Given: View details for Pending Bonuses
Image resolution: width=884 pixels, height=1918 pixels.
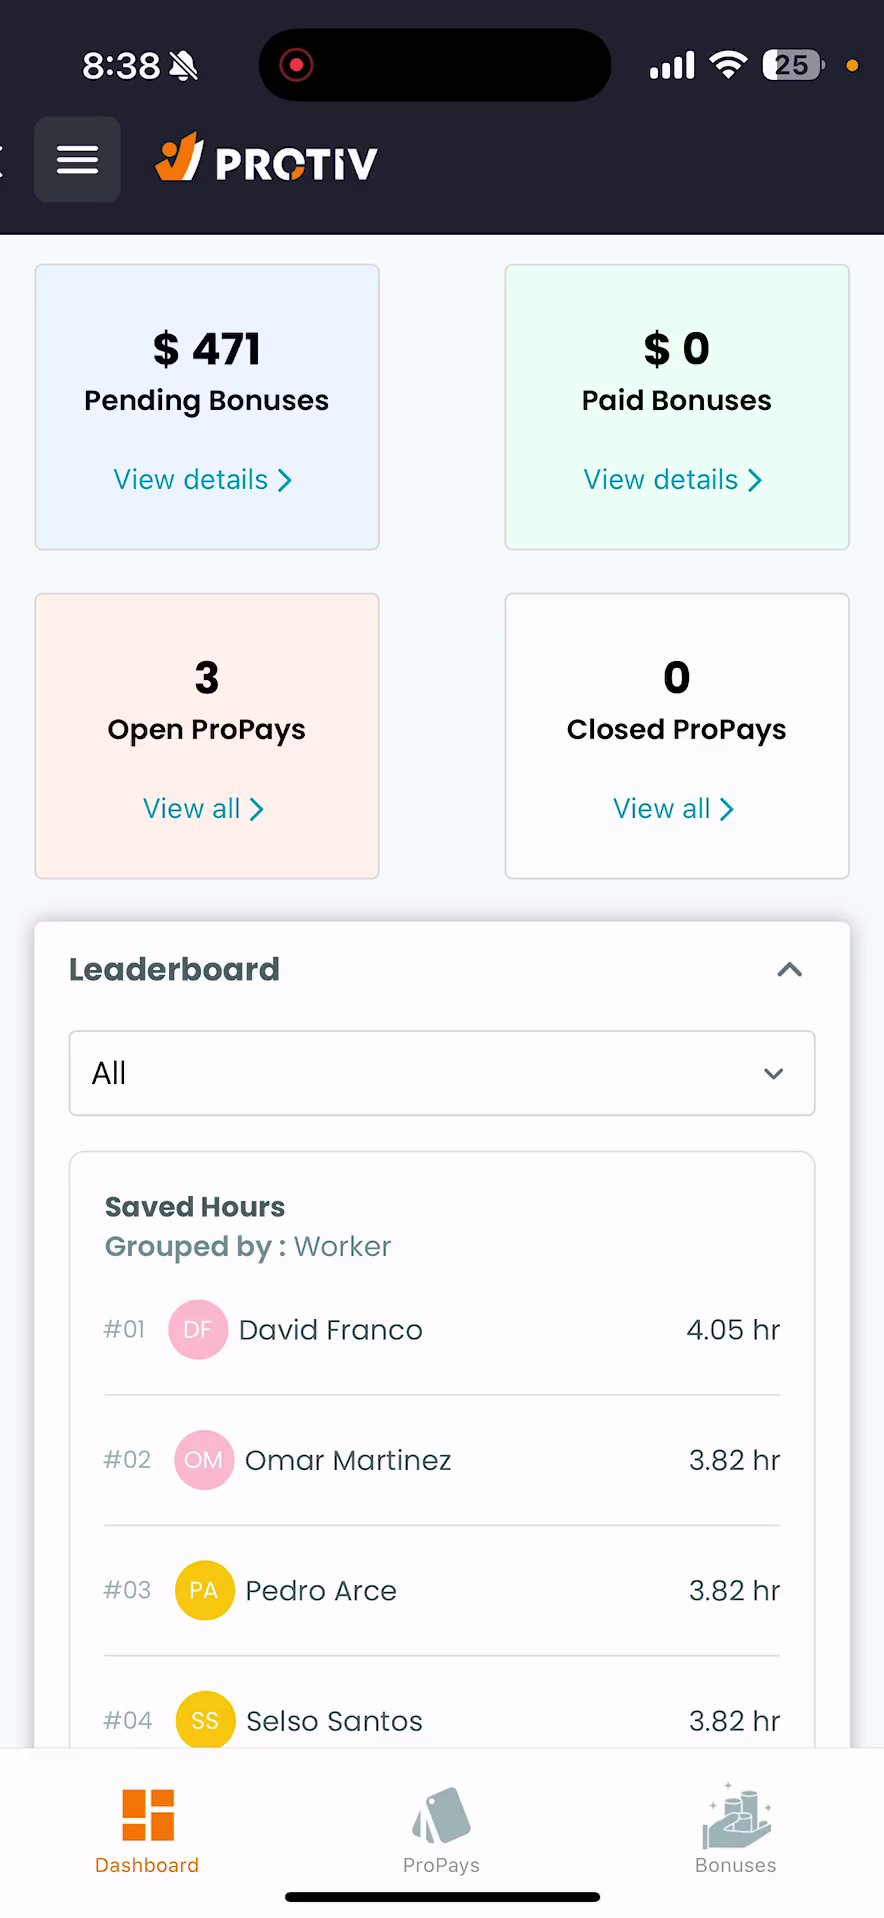Looking at the screenshot, I should click(x=203, y=480).
